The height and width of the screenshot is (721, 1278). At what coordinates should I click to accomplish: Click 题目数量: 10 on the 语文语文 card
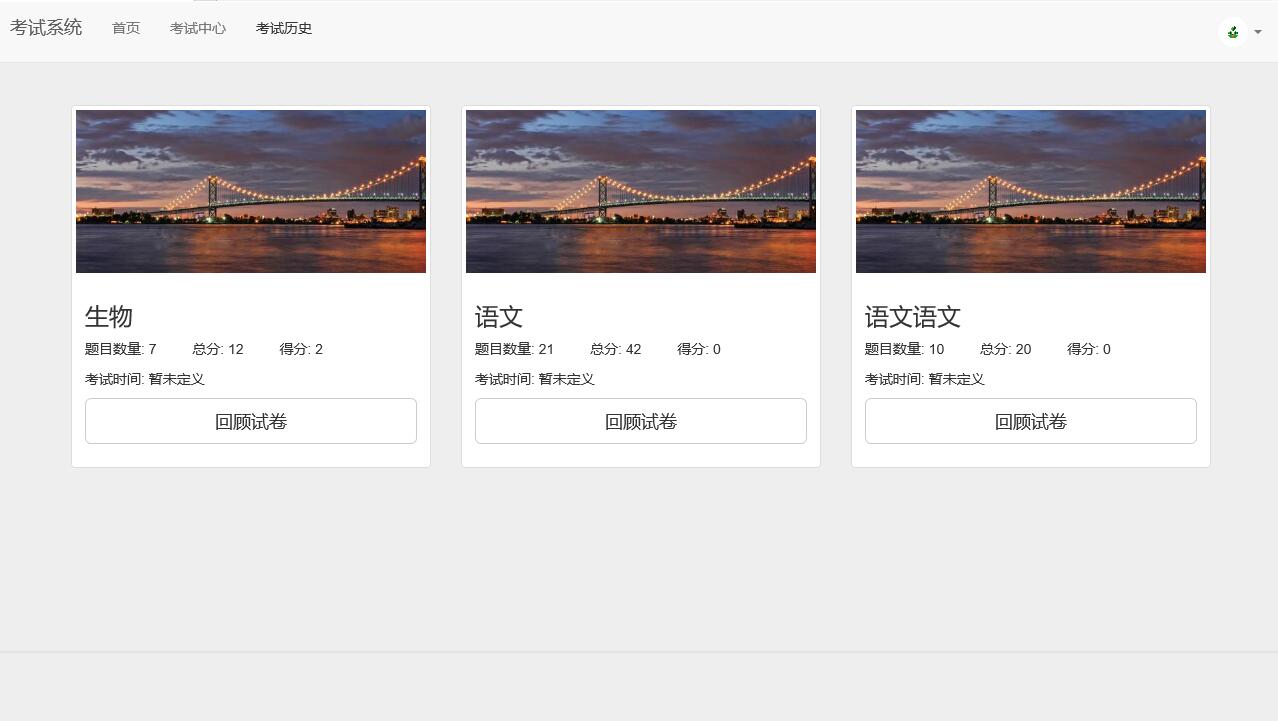click(x=904, y=349)
